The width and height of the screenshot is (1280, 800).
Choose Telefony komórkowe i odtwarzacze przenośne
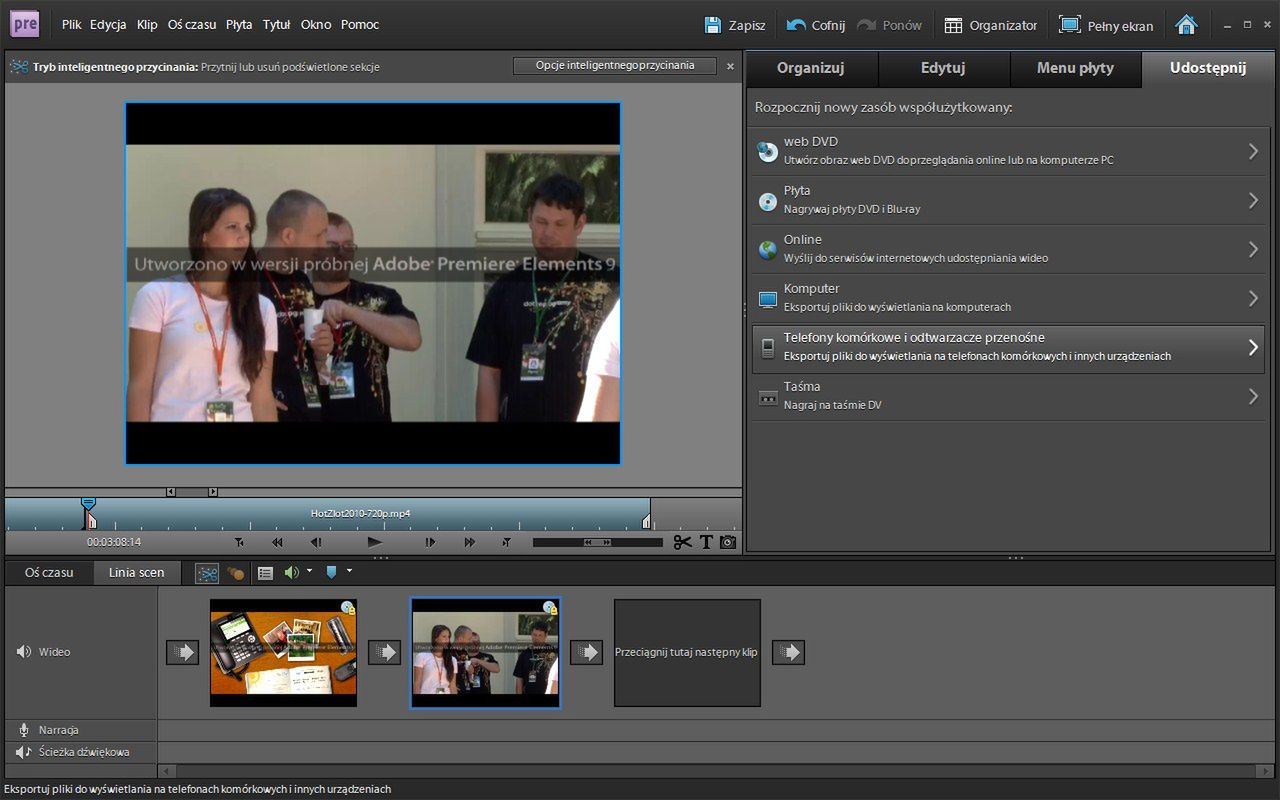pyautogui.click(x=1008, y=348)
